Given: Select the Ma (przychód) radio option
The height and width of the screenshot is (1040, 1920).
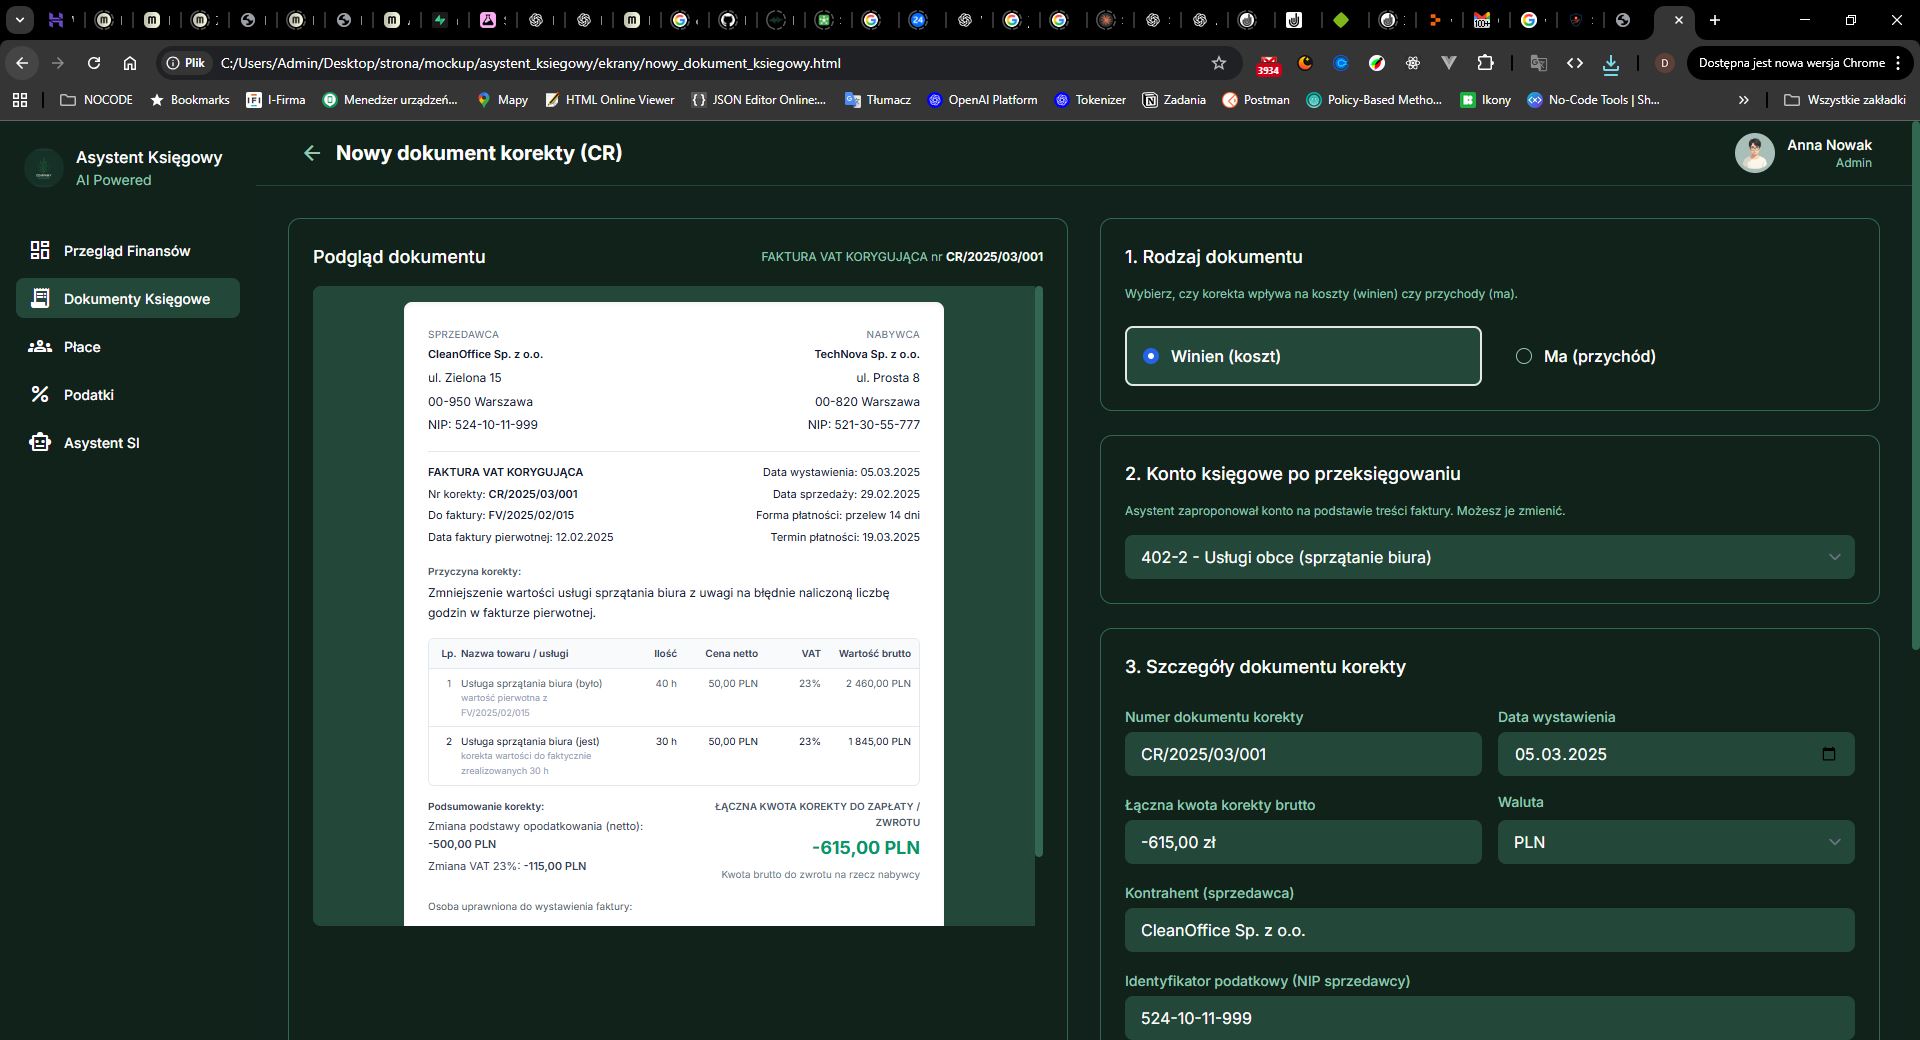Looking at the screenshot, I should point(1524,356).
